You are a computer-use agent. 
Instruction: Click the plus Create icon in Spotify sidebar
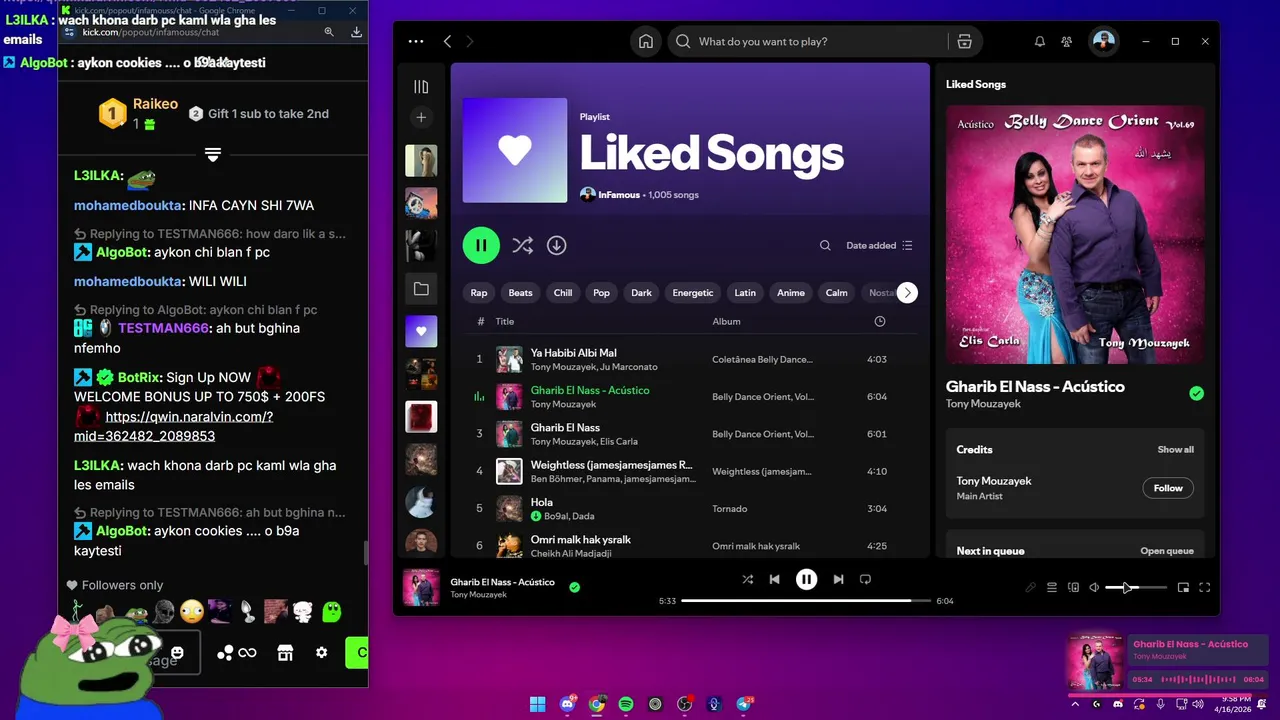[x=421, y=118]
